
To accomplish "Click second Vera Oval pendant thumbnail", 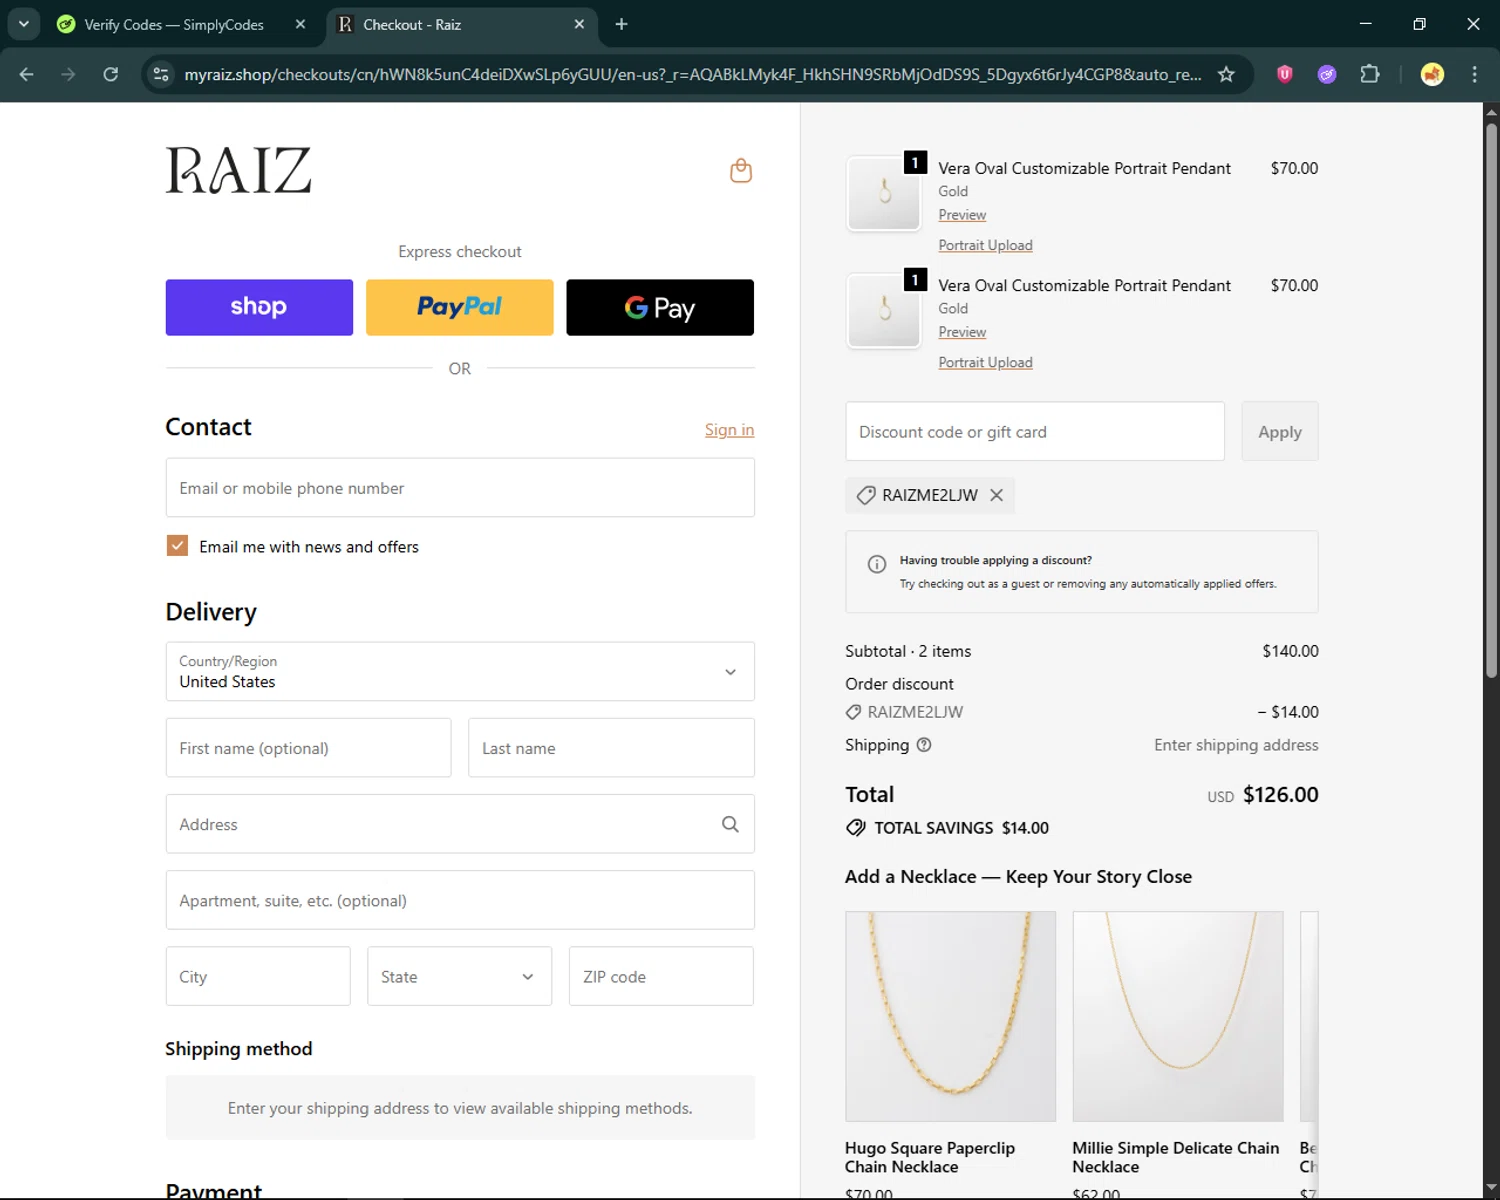I will coord(884,310).
